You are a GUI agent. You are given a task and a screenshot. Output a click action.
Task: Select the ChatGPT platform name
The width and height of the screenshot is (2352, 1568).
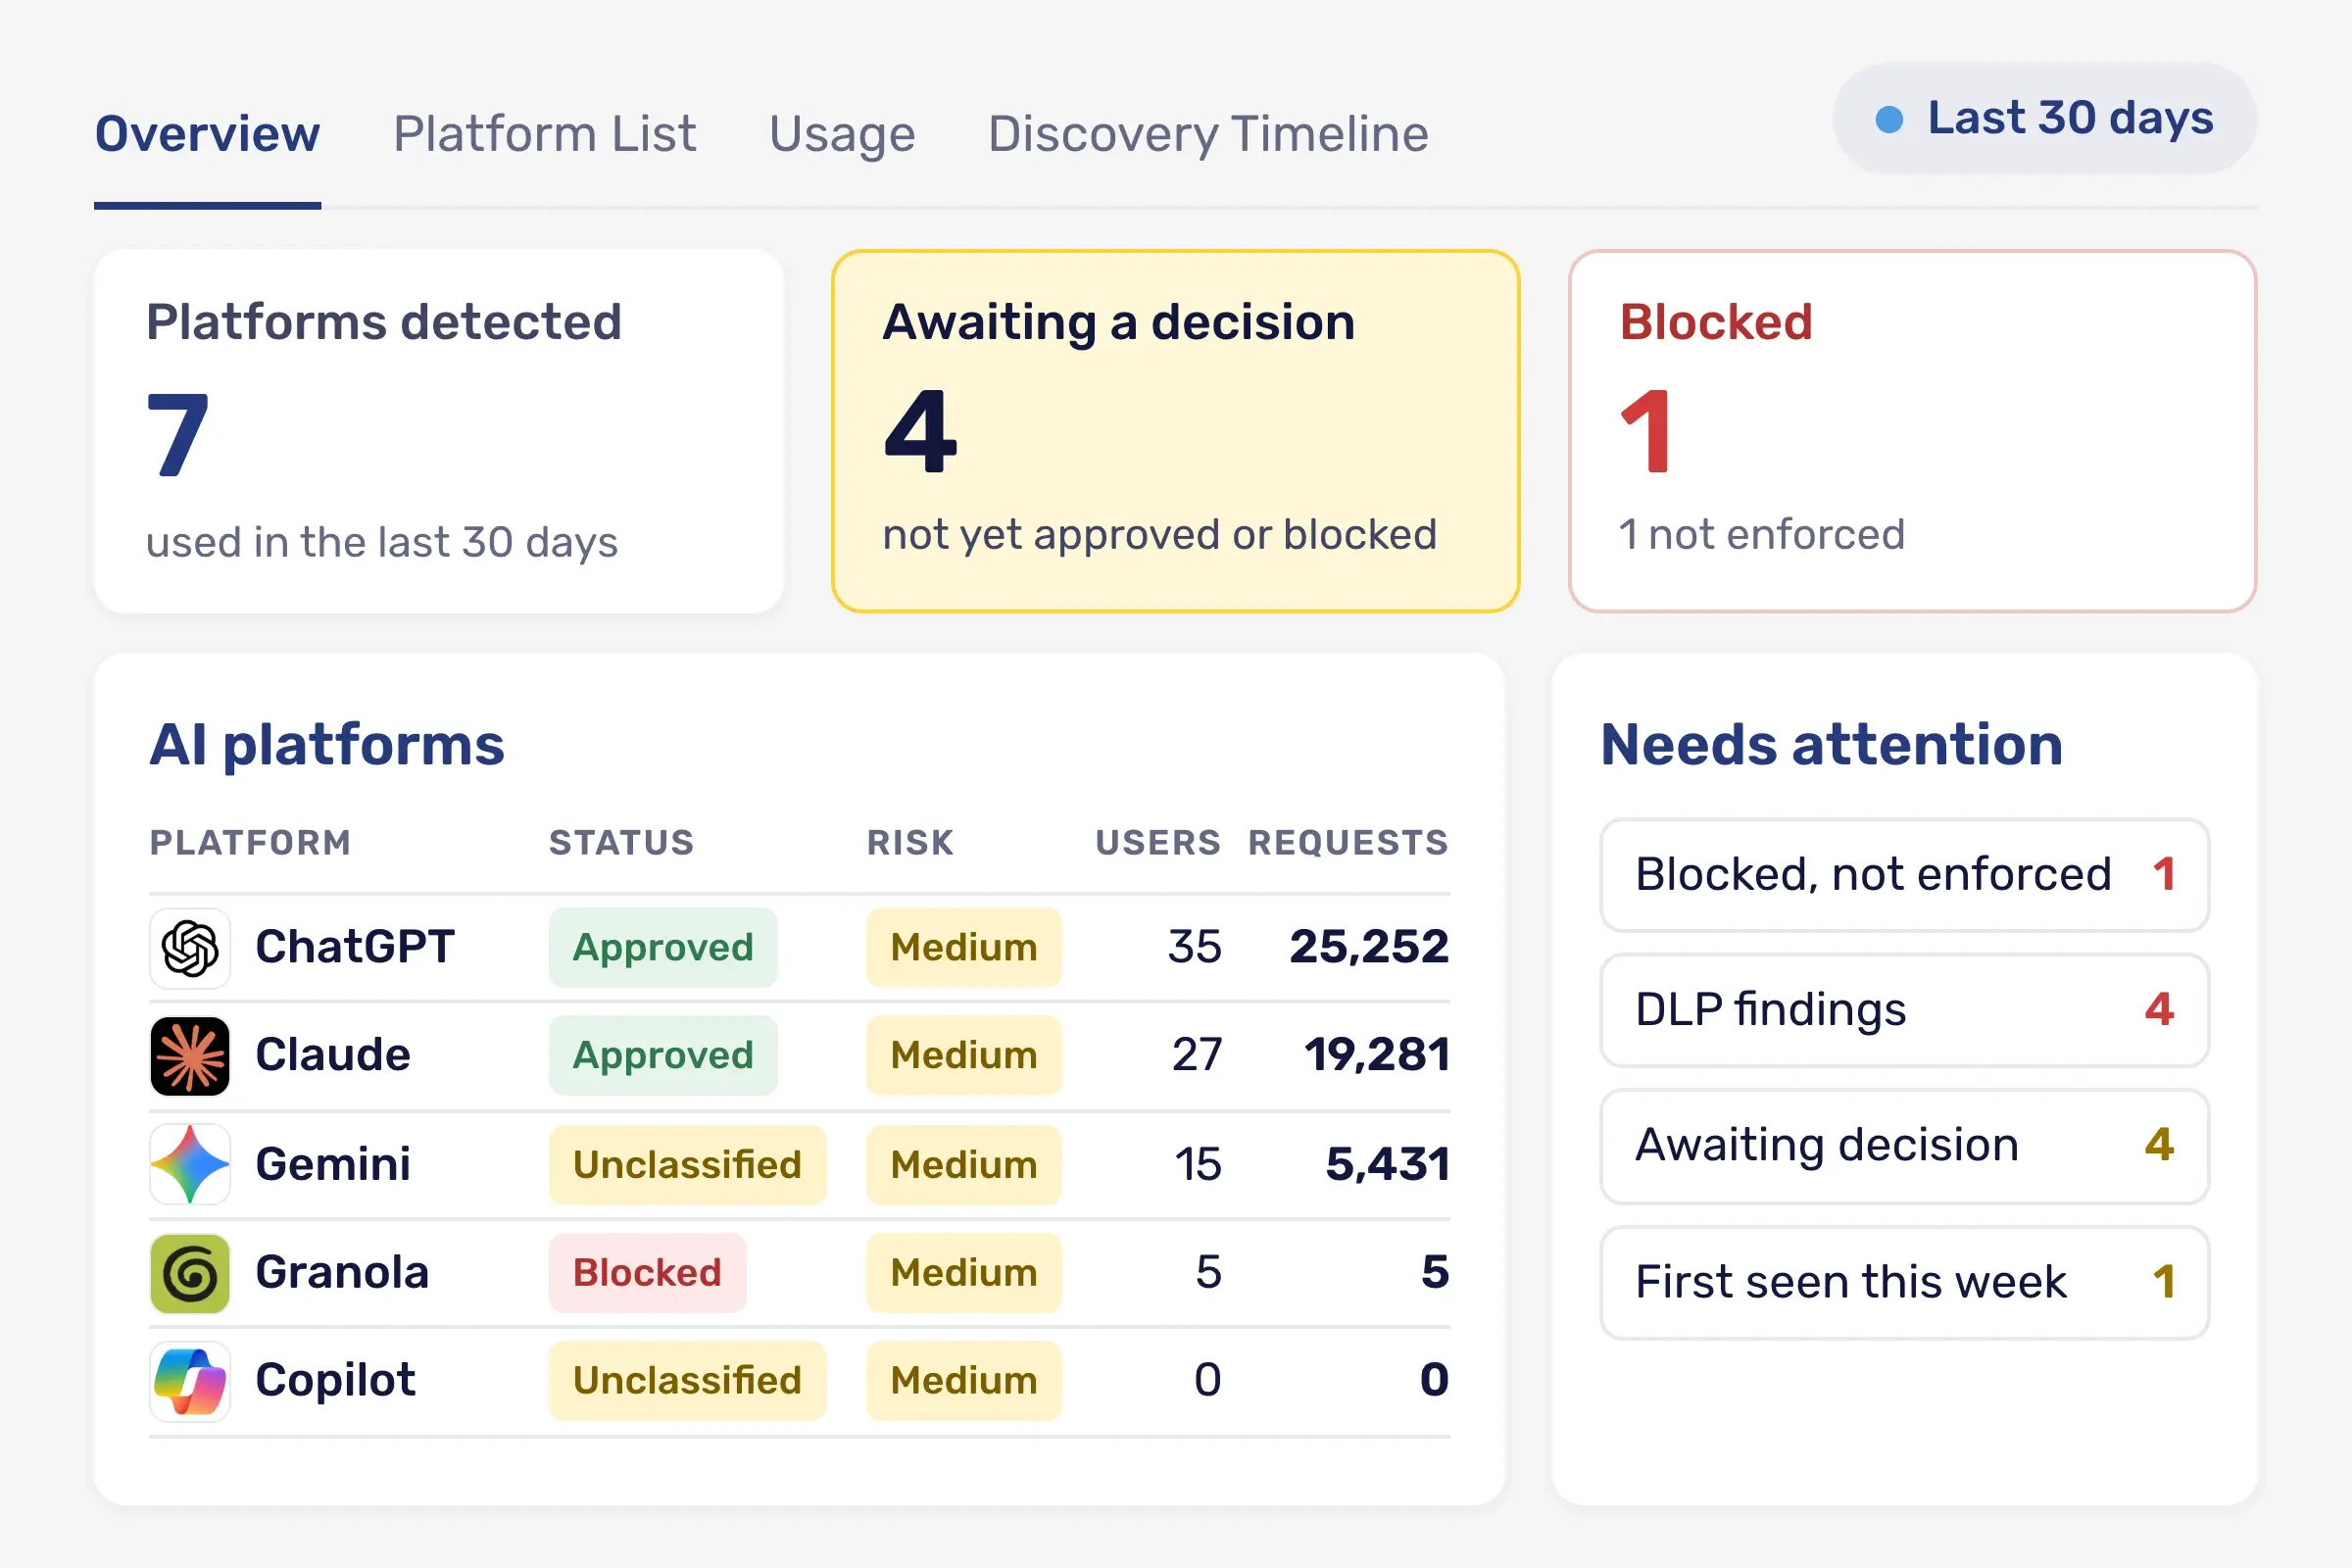tap(355, 947)
